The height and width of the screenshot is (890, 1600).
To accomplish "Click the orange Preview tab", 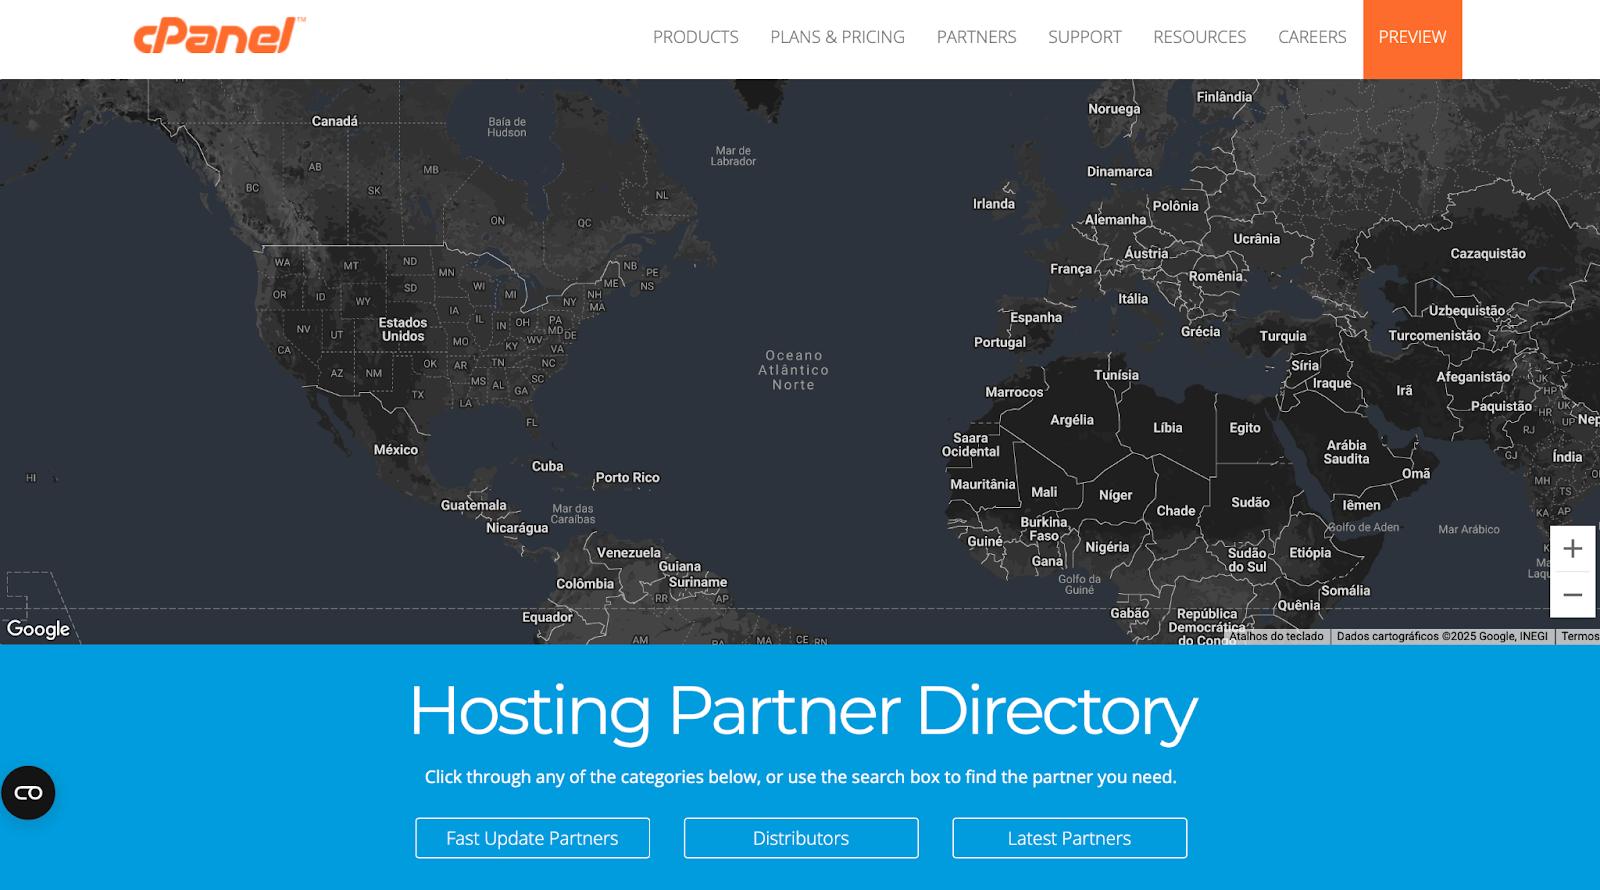I will (1412, 38).
